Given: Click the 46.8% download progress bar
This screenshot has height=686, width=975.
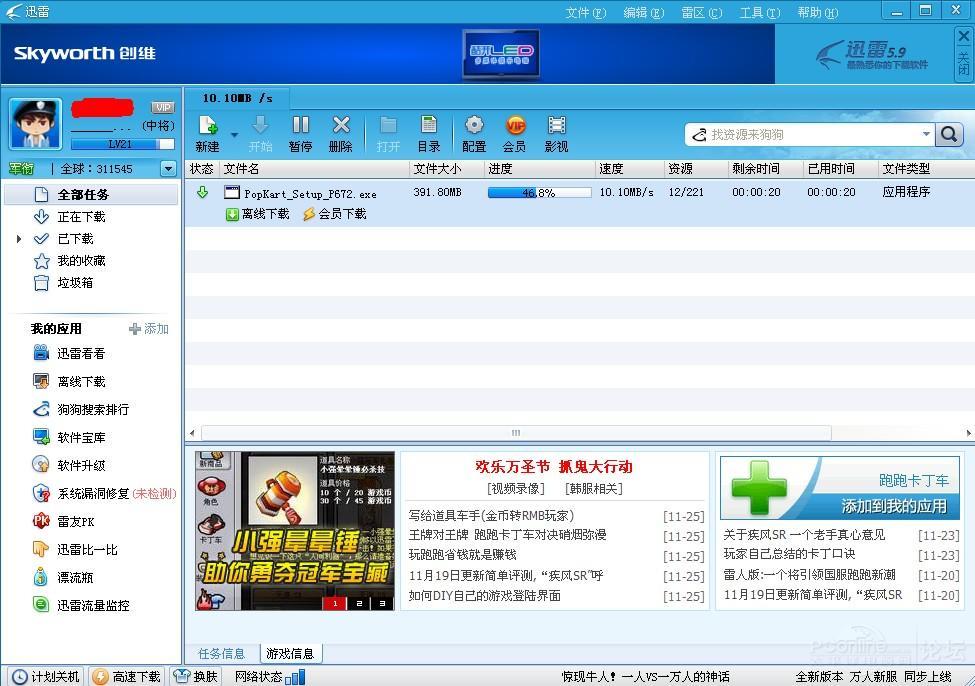Looking at the screenshot, I should click(x=539, y=193).
